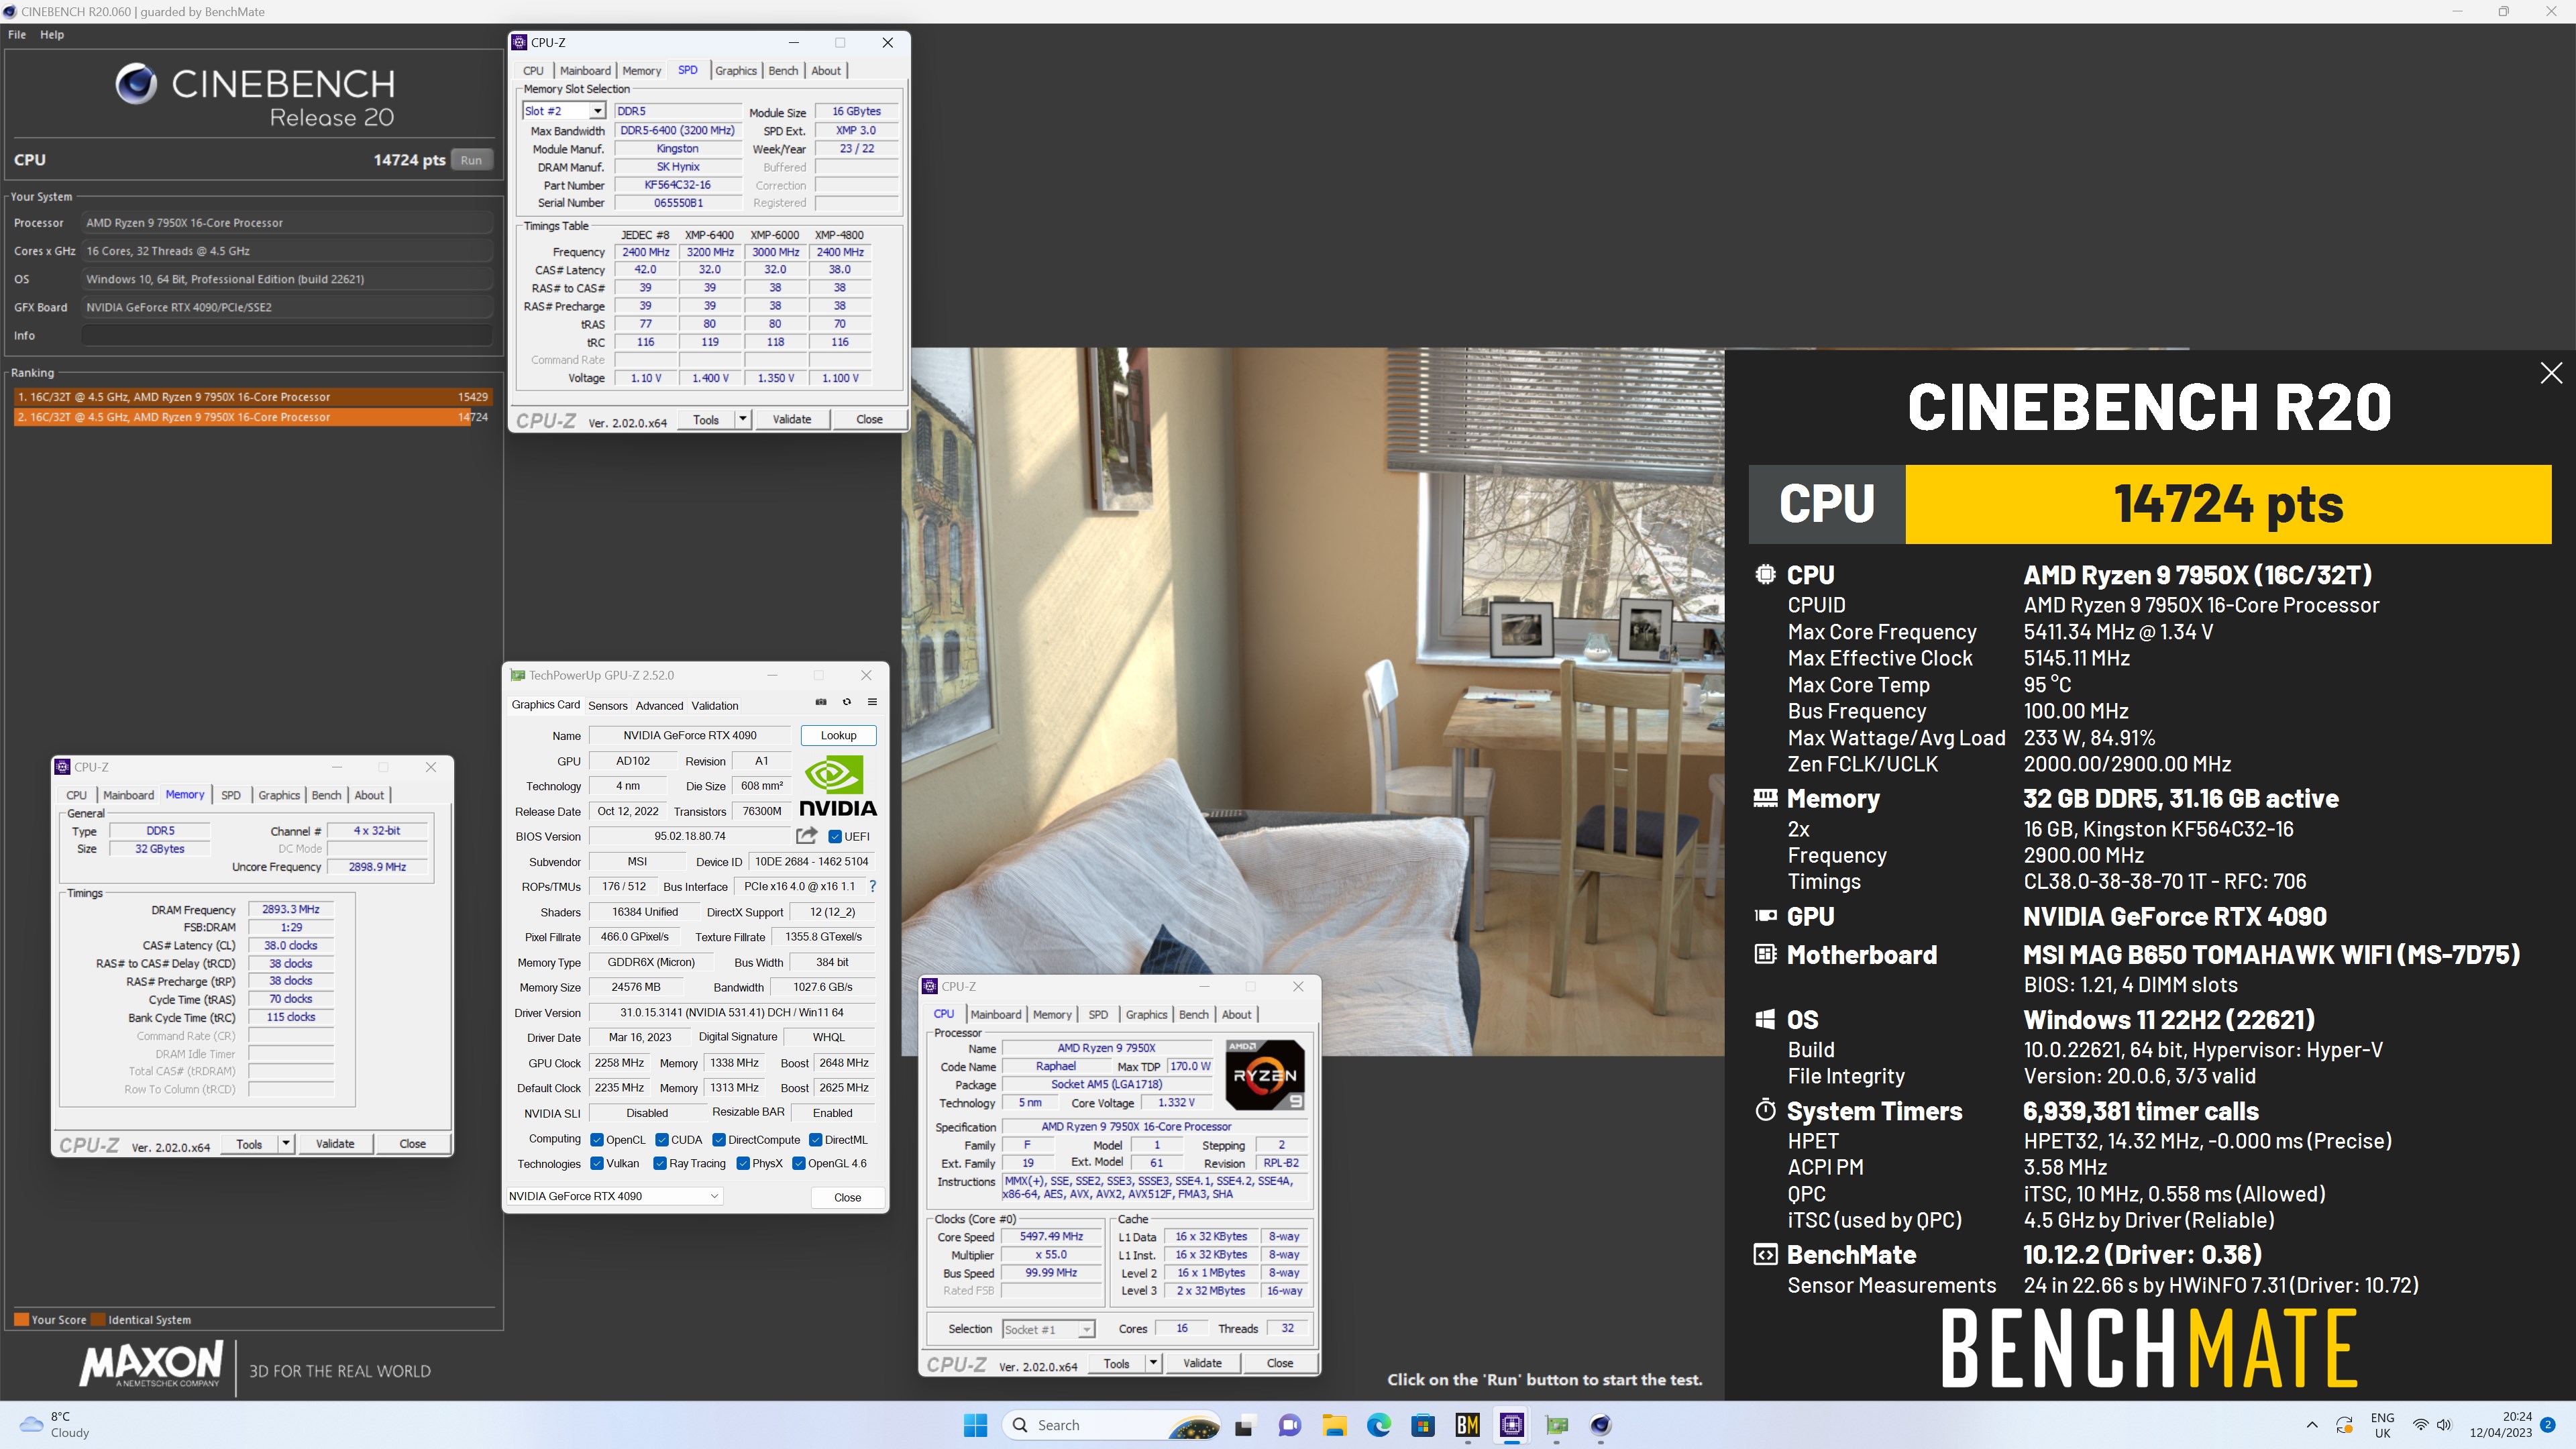Click Tools button in CPU-Z SPD window
This screenshot has width=2576, height=1449.
(x=706, y=419)
